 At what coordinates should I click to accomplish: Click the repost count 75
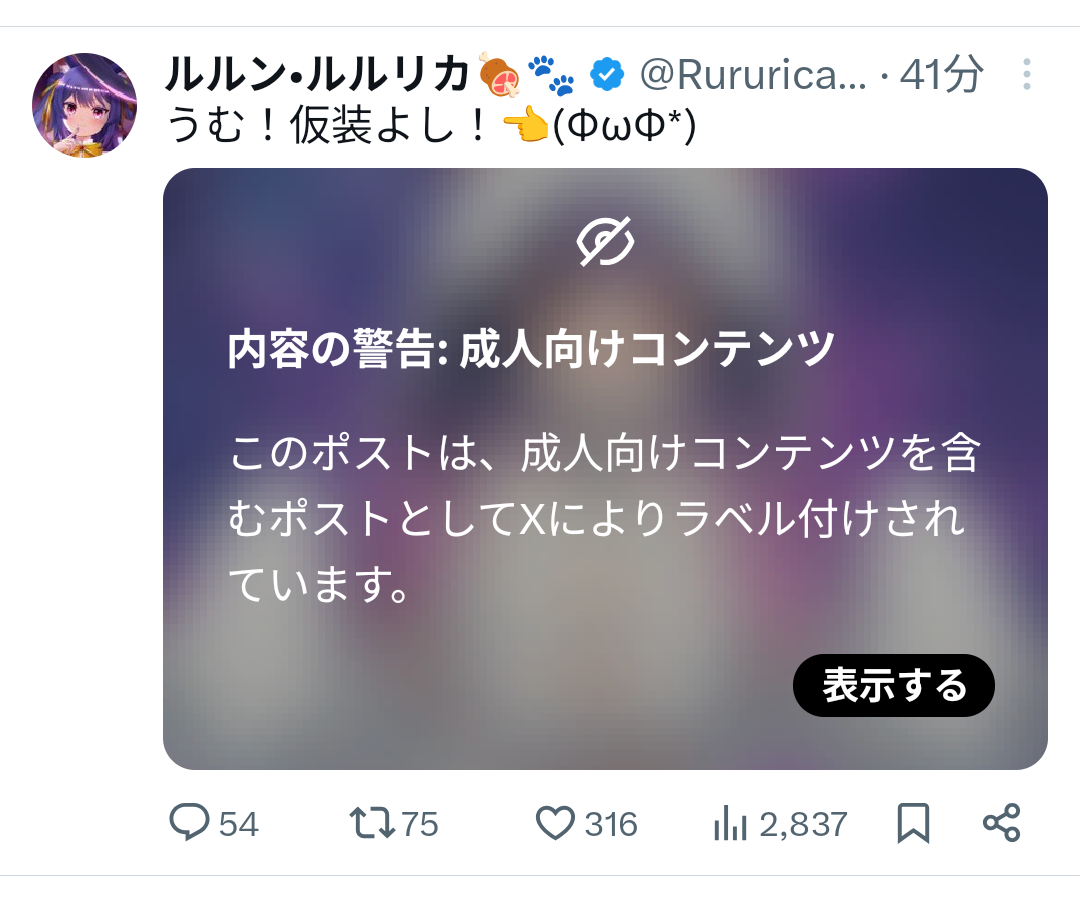[x=419, y=824]
